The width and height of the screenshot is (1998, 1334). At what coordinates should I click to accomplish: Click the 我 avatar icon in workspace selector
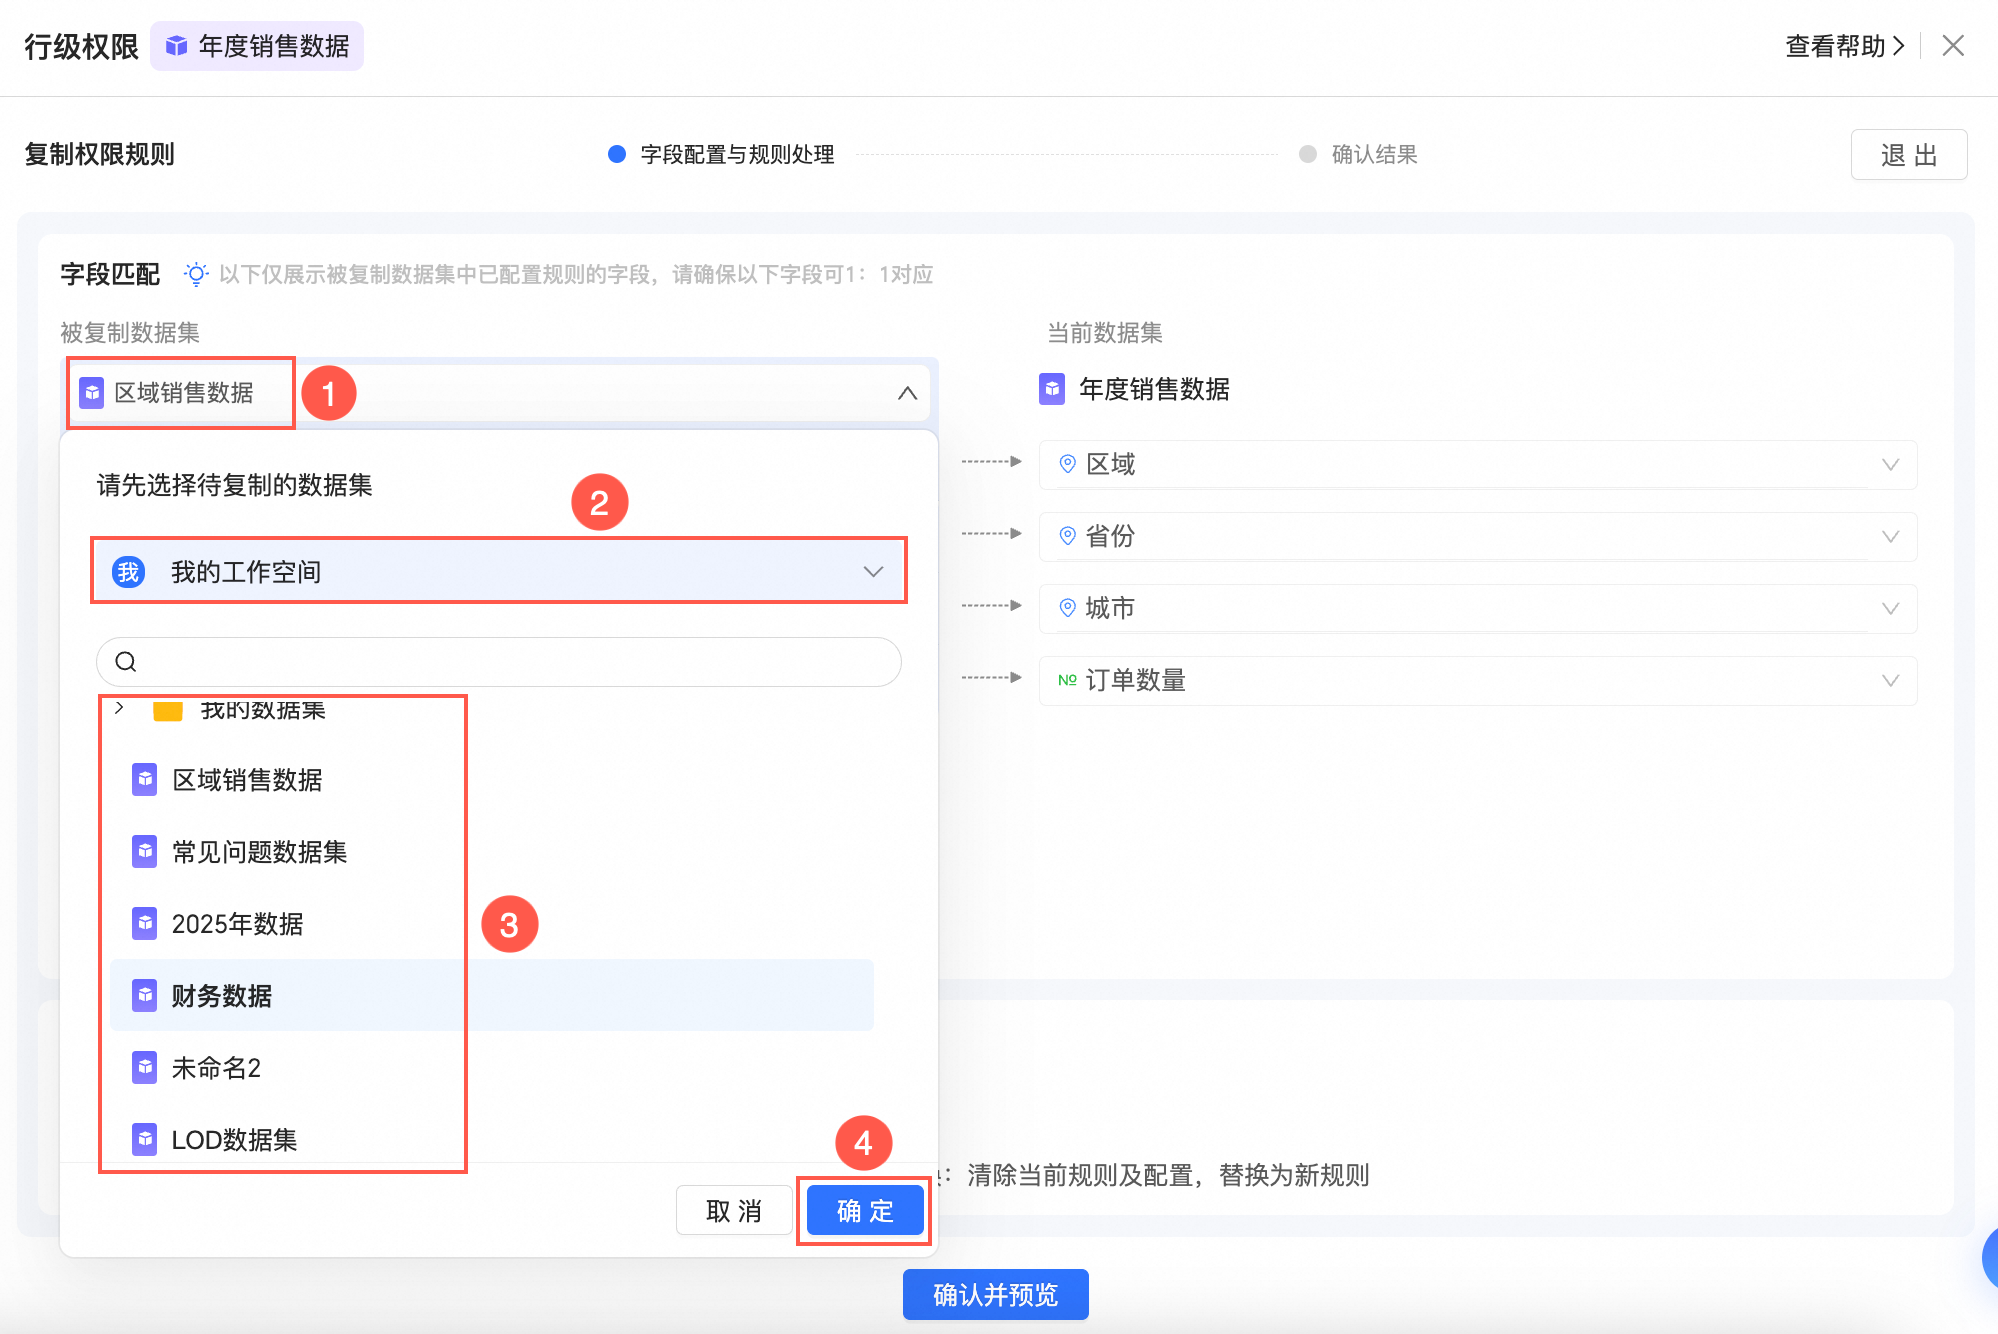(129, 572)
